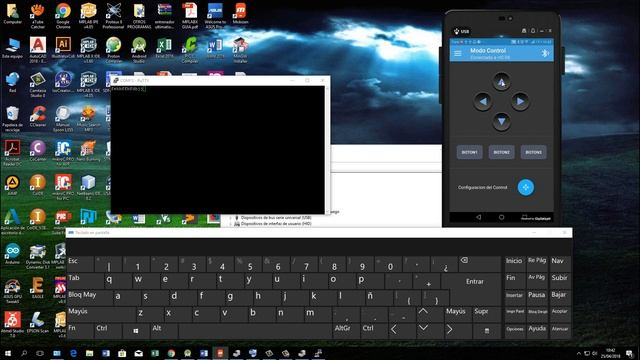Open taskbar search magnifier
640x360 pixels.
(24, 353)
